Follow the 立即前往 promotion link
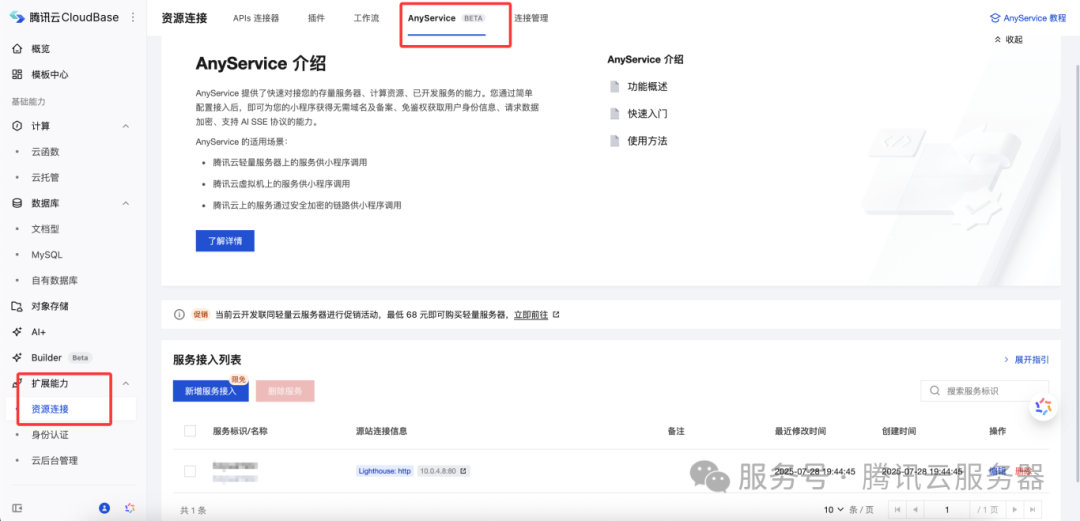The width and height of the screenshot is (1080, 521). [531, 314]
